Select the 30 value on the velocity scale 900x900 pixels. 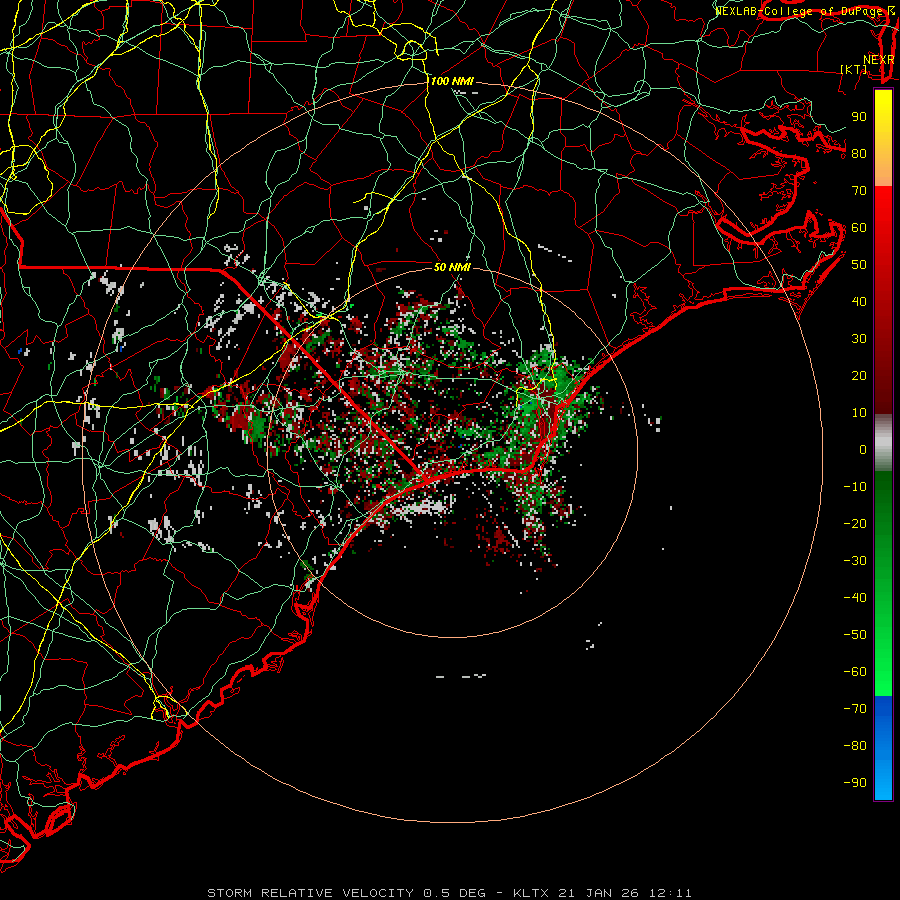[x=859, y=339]
